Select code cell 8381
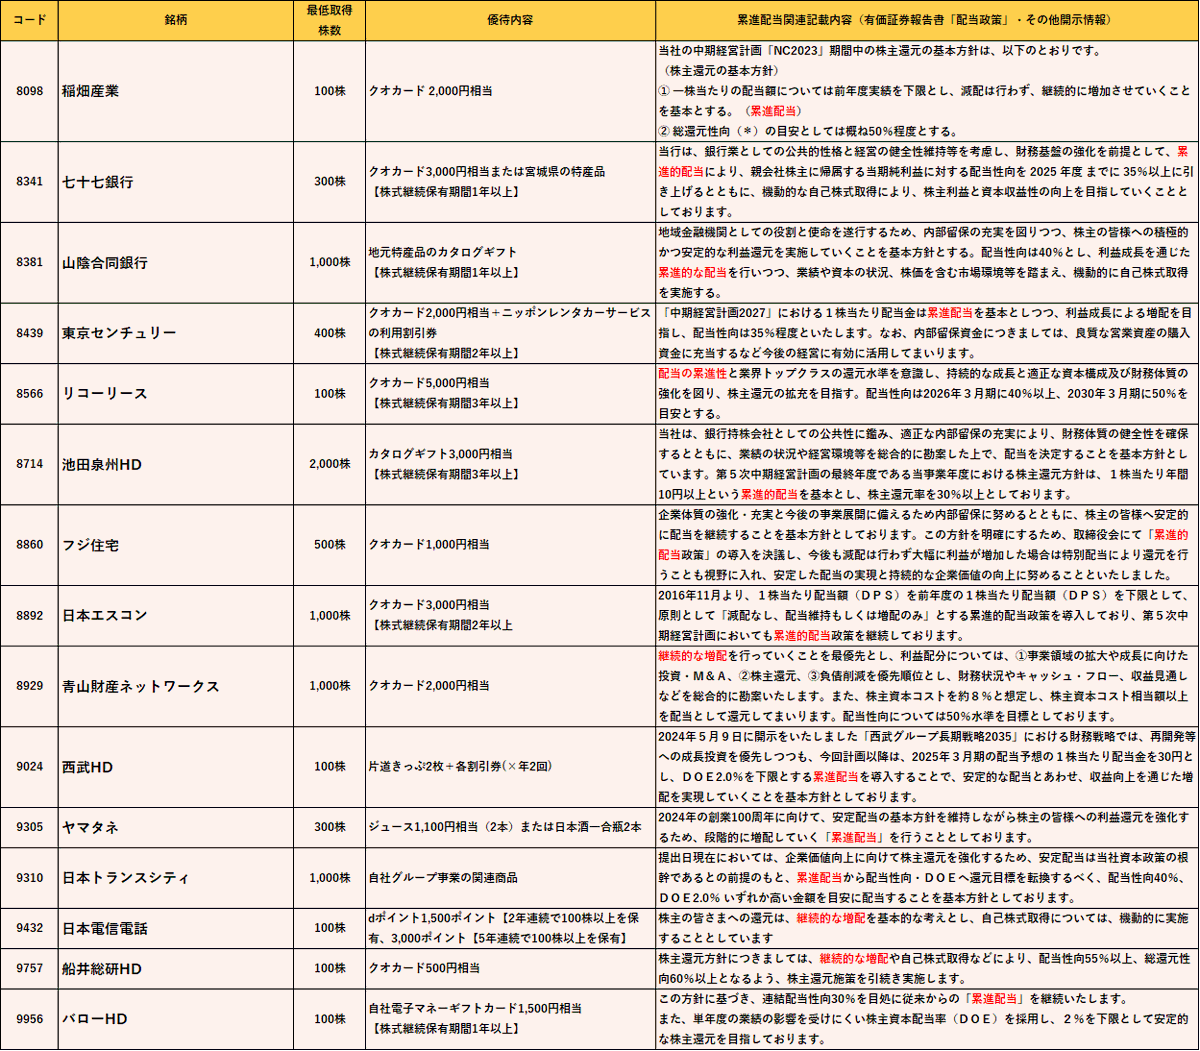Image resolution: width=1200 pixels, height=1051 pixels. coord(29,263)
